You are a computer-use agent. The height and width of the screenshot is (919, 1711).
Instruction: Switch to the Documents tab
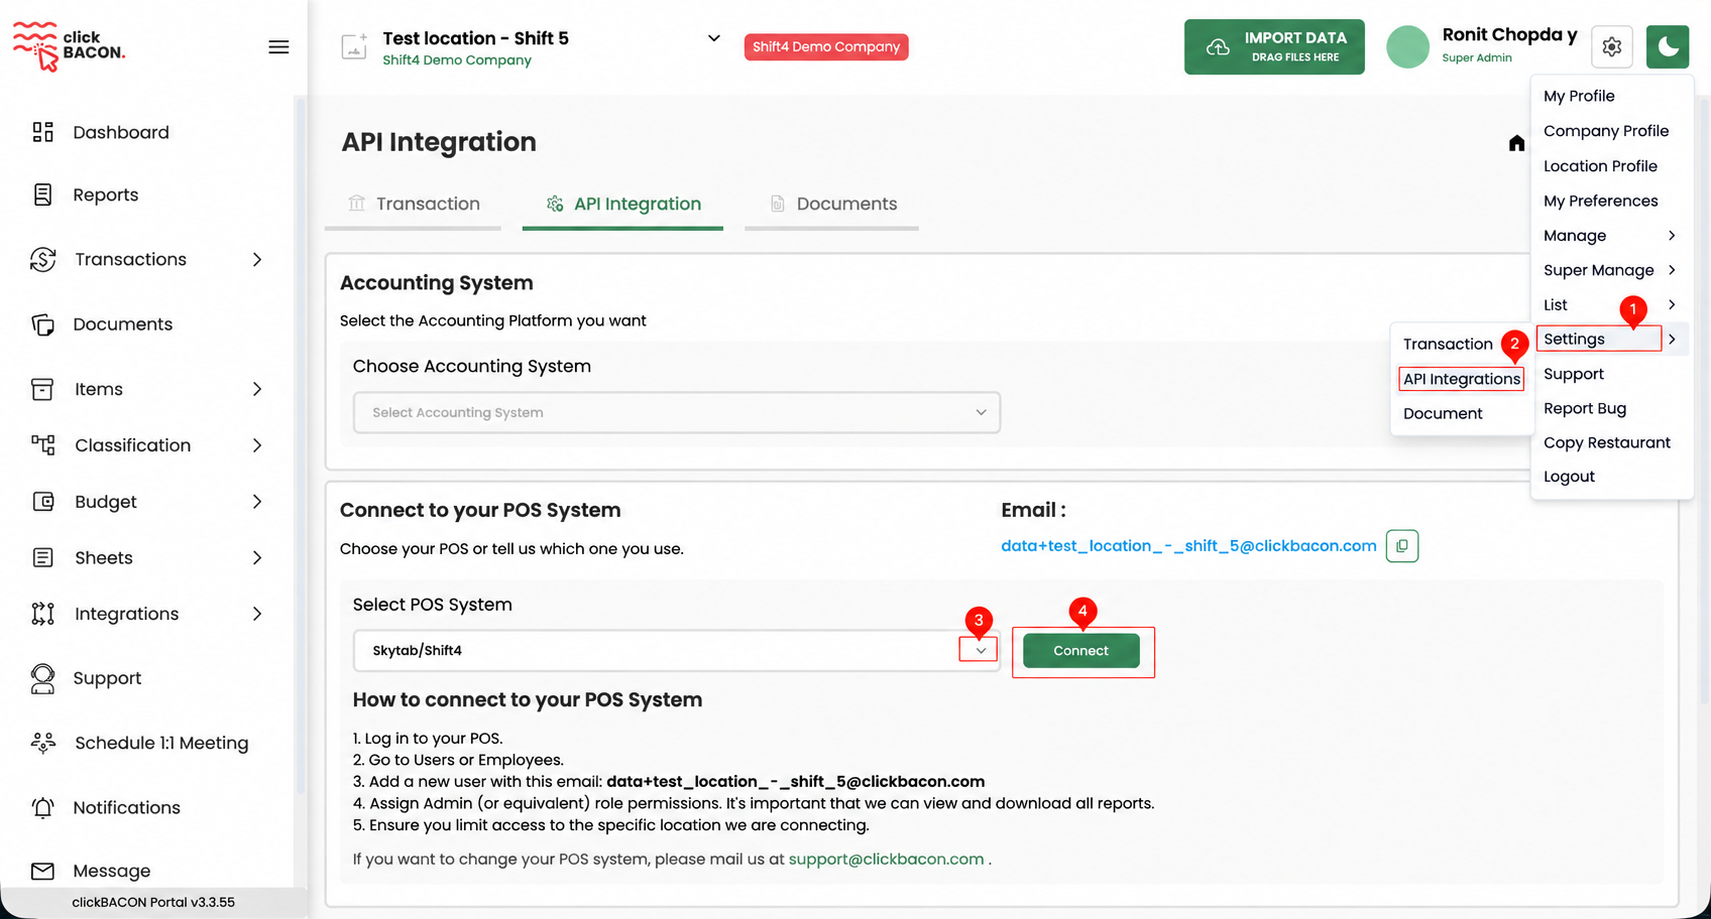(832, 204)
